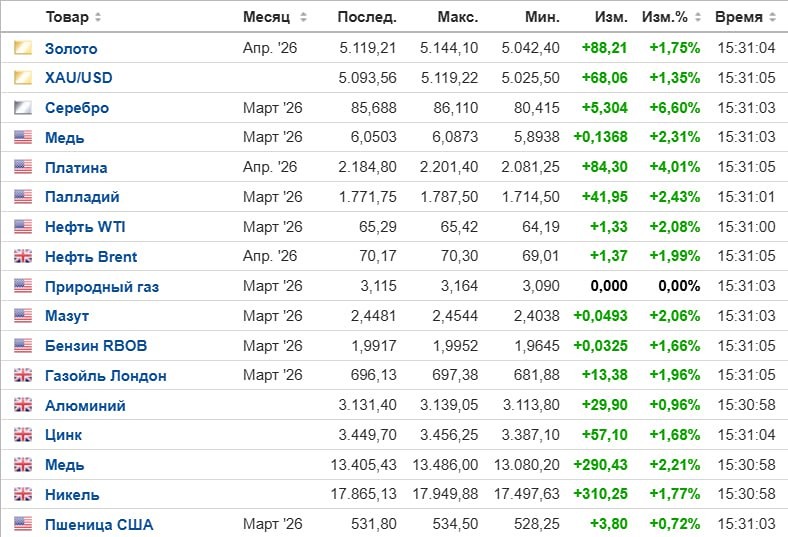Click the Послед. column header
The width and height of the screenshot is (788, 537).
[367, 18]
